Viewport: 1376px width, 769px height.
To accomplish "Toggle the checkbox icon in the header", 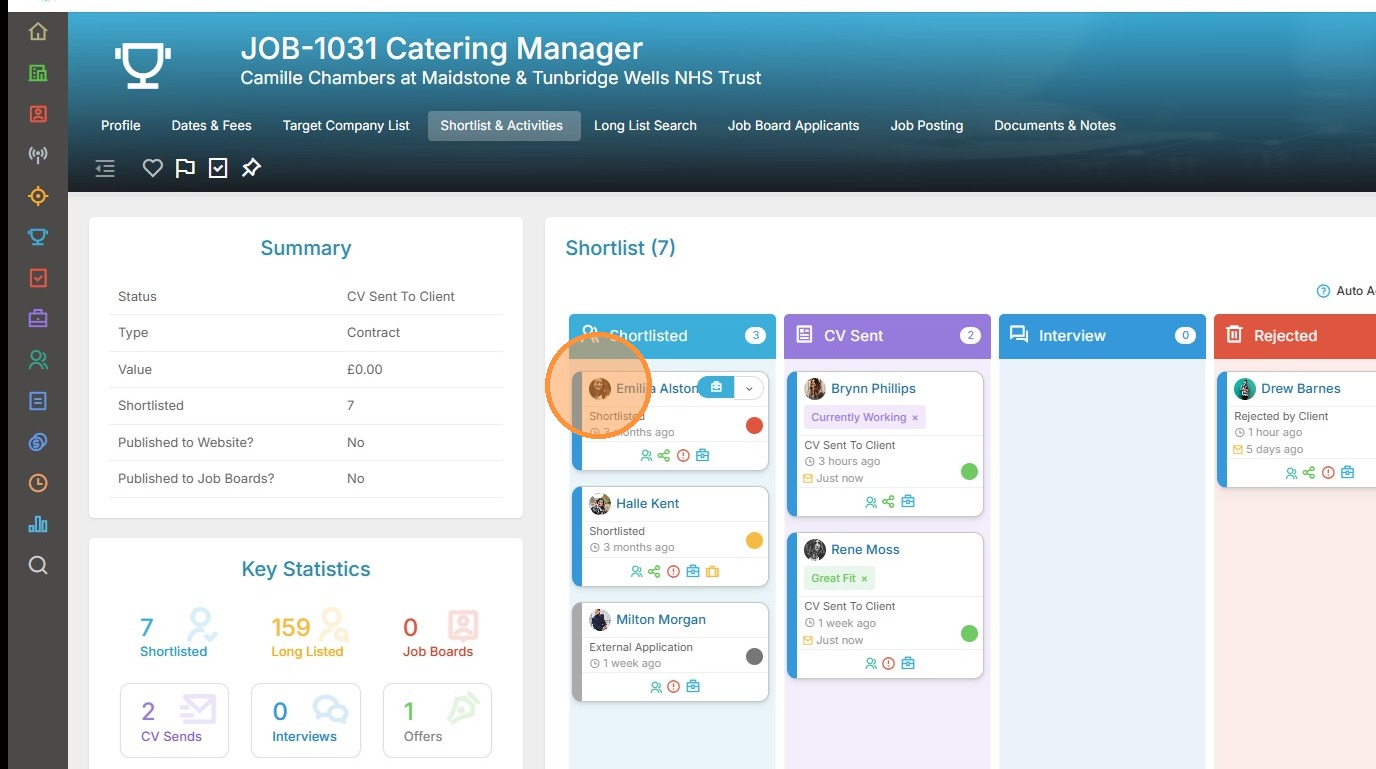I will 218,168.
